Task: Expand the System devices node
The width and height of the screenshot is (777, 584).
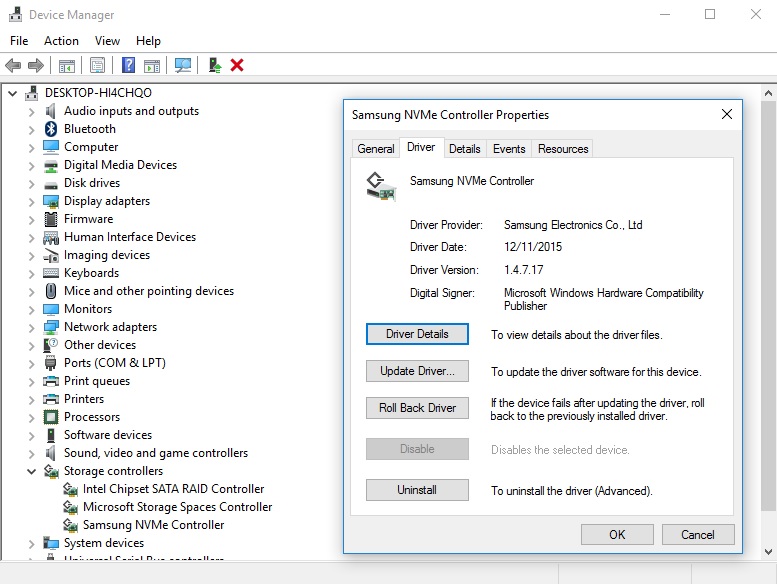Action: coord(32,544)
